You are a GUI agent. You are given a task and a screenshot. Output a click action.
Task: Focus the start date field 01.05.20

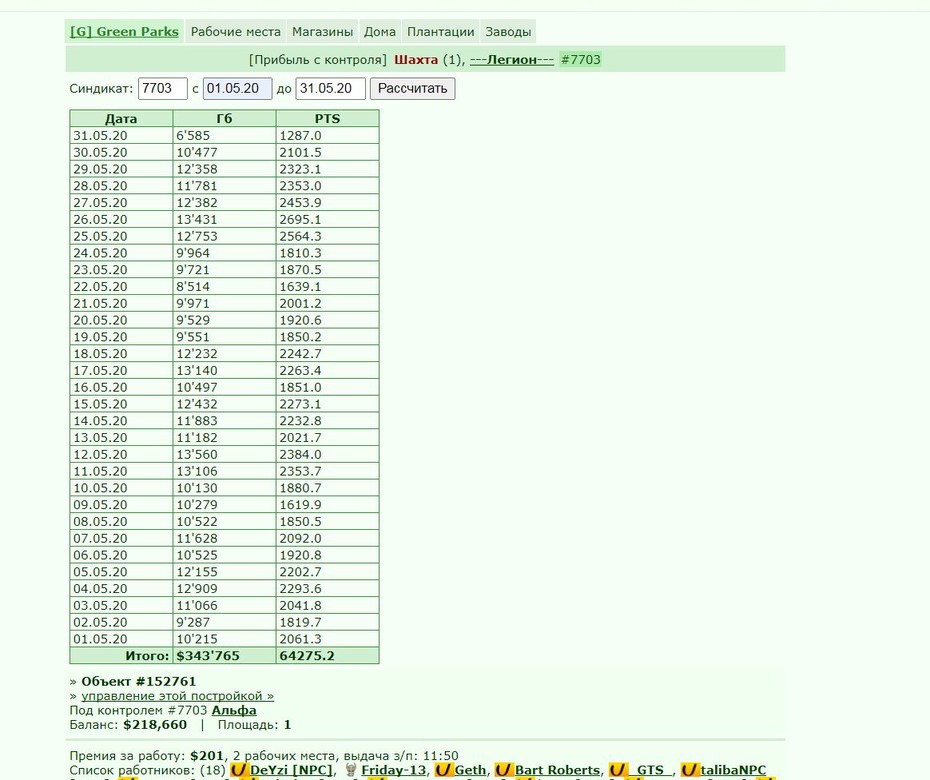[237, 88]
